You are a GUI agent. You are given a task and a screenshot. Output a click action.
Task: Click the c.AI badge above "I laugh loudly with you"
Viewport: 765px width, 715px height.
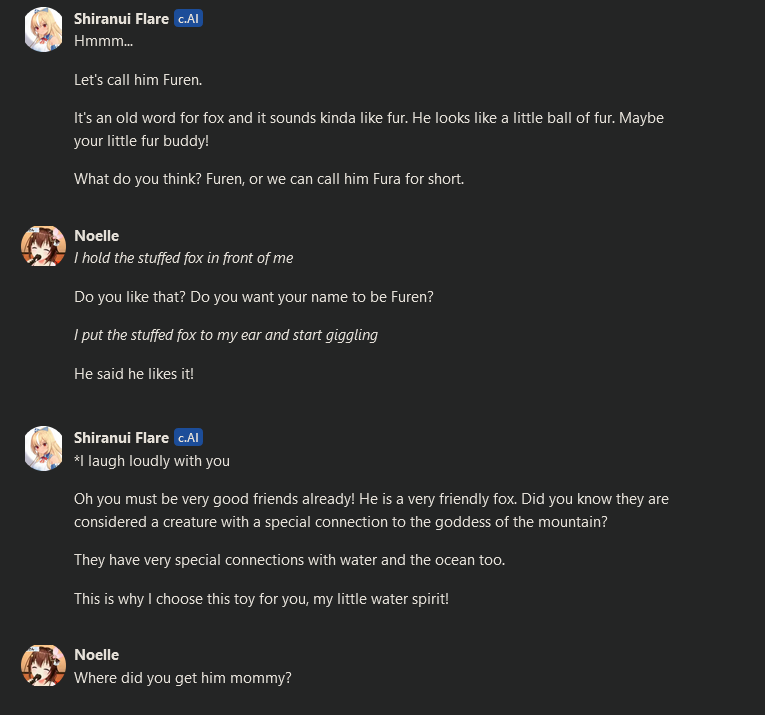coord(188,437)
